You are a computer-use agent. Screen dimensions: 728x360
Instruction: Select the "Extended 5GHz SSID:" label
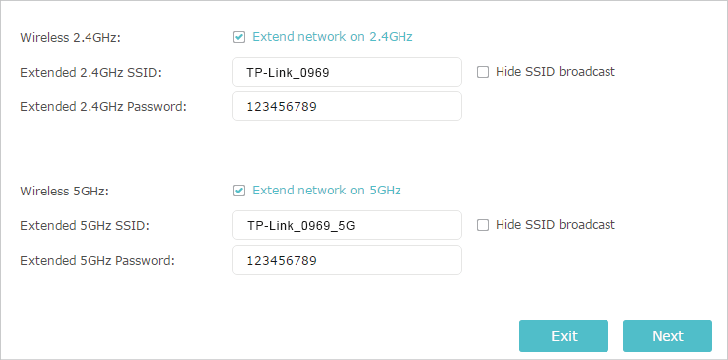click(85, 226)
